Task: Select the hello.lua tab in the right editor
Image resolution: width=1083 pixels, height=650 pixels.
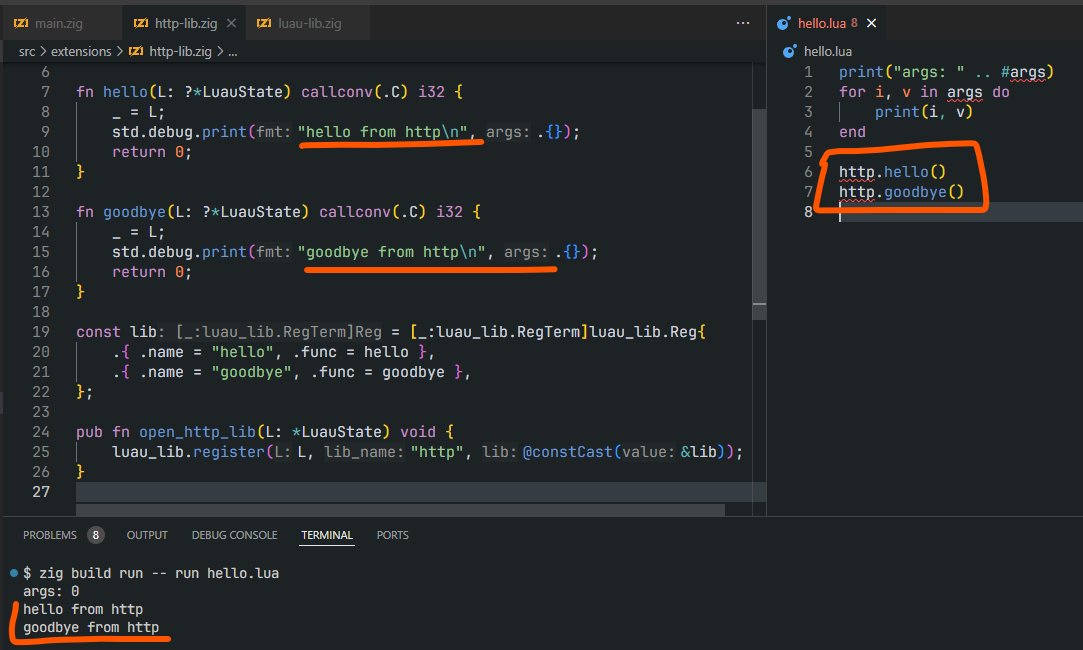Action: coord(827,23)
